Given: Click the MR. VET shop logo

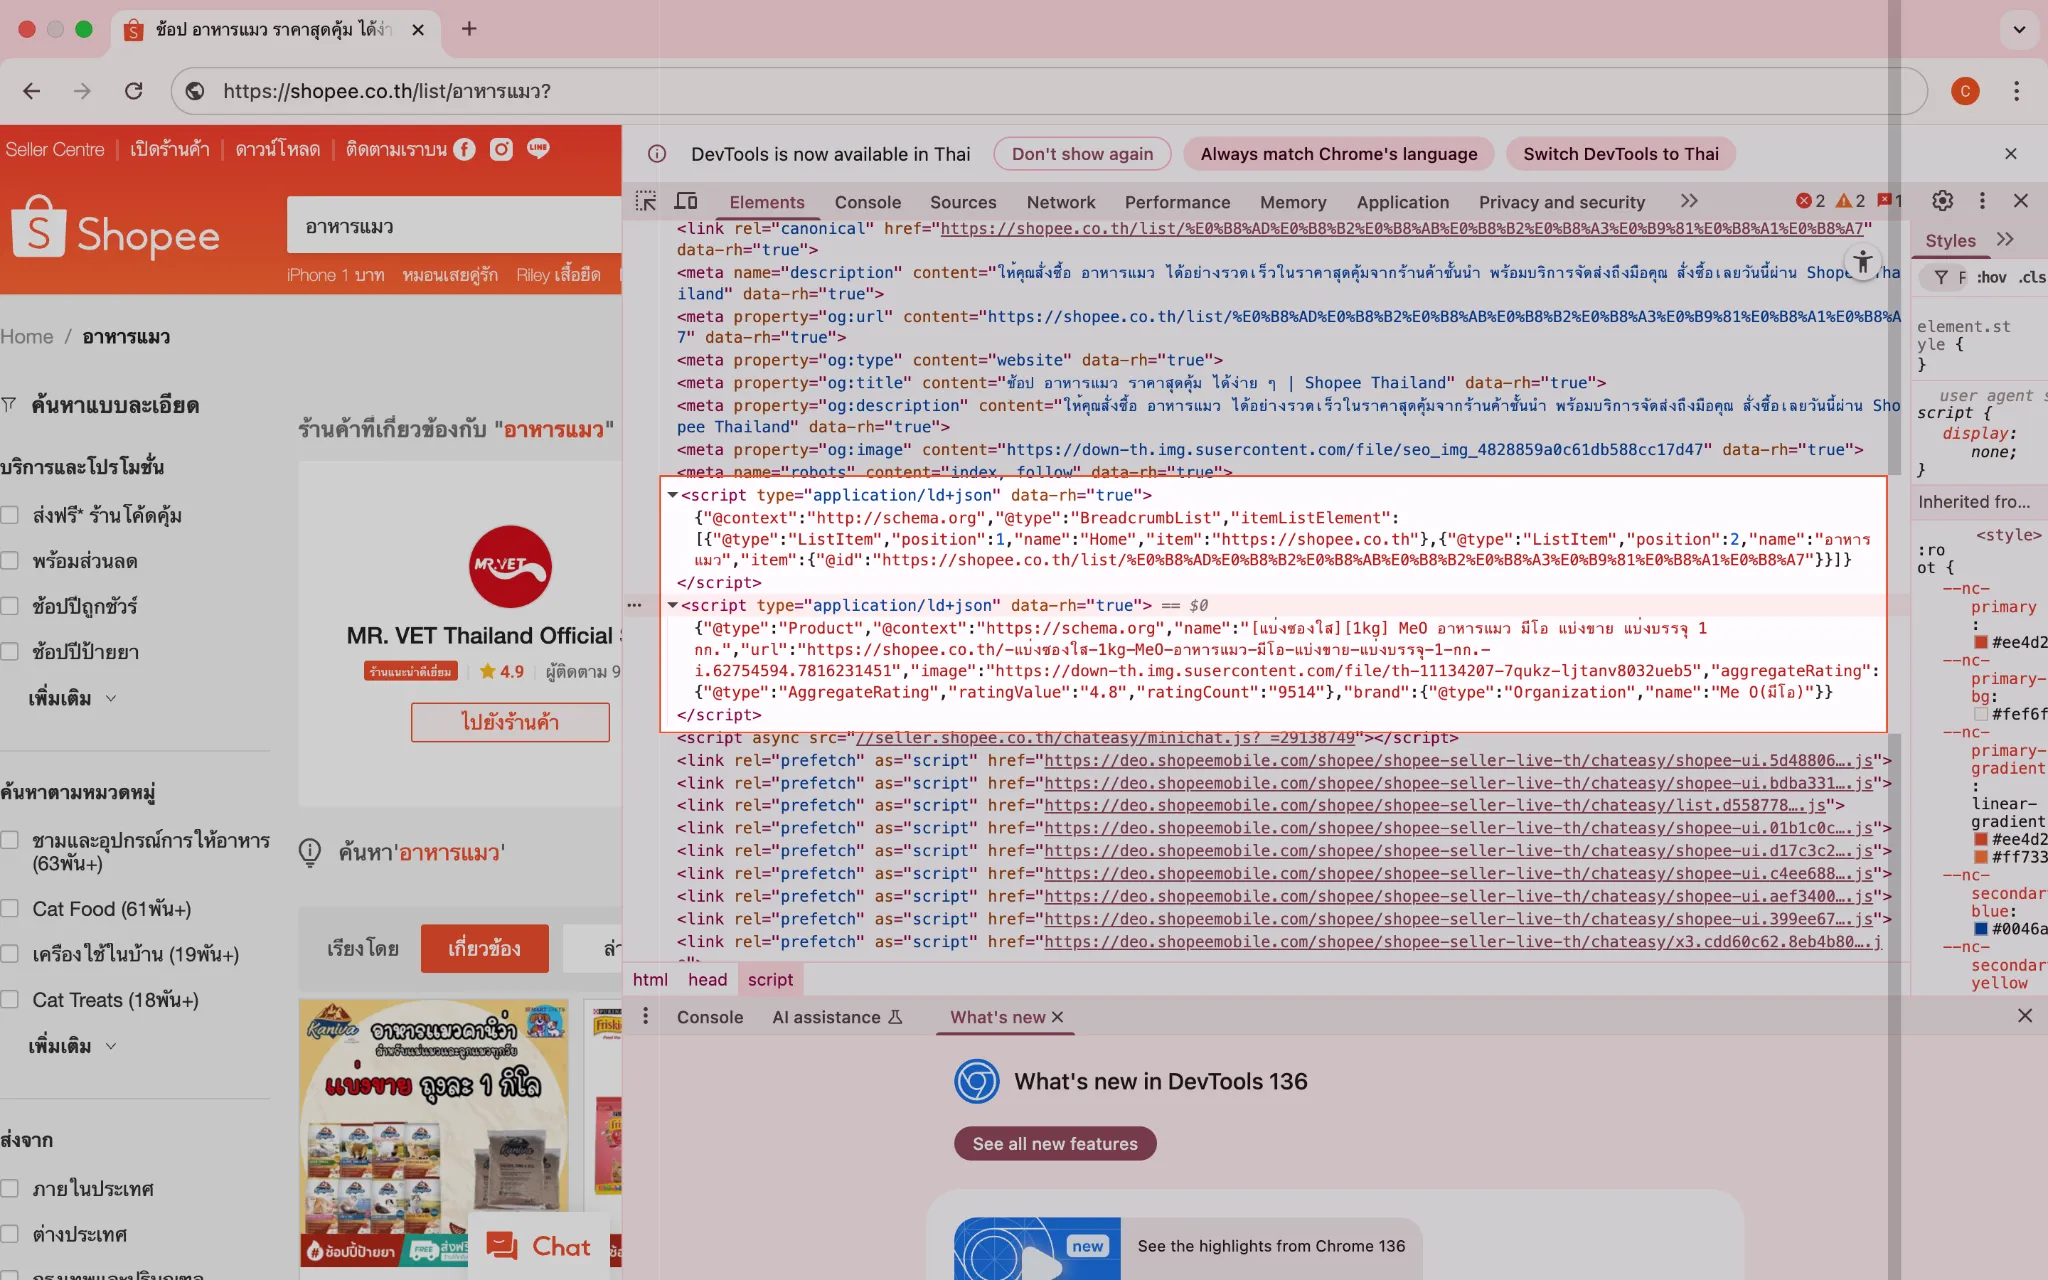Looking at the screenshot, I should pos(510,566).
